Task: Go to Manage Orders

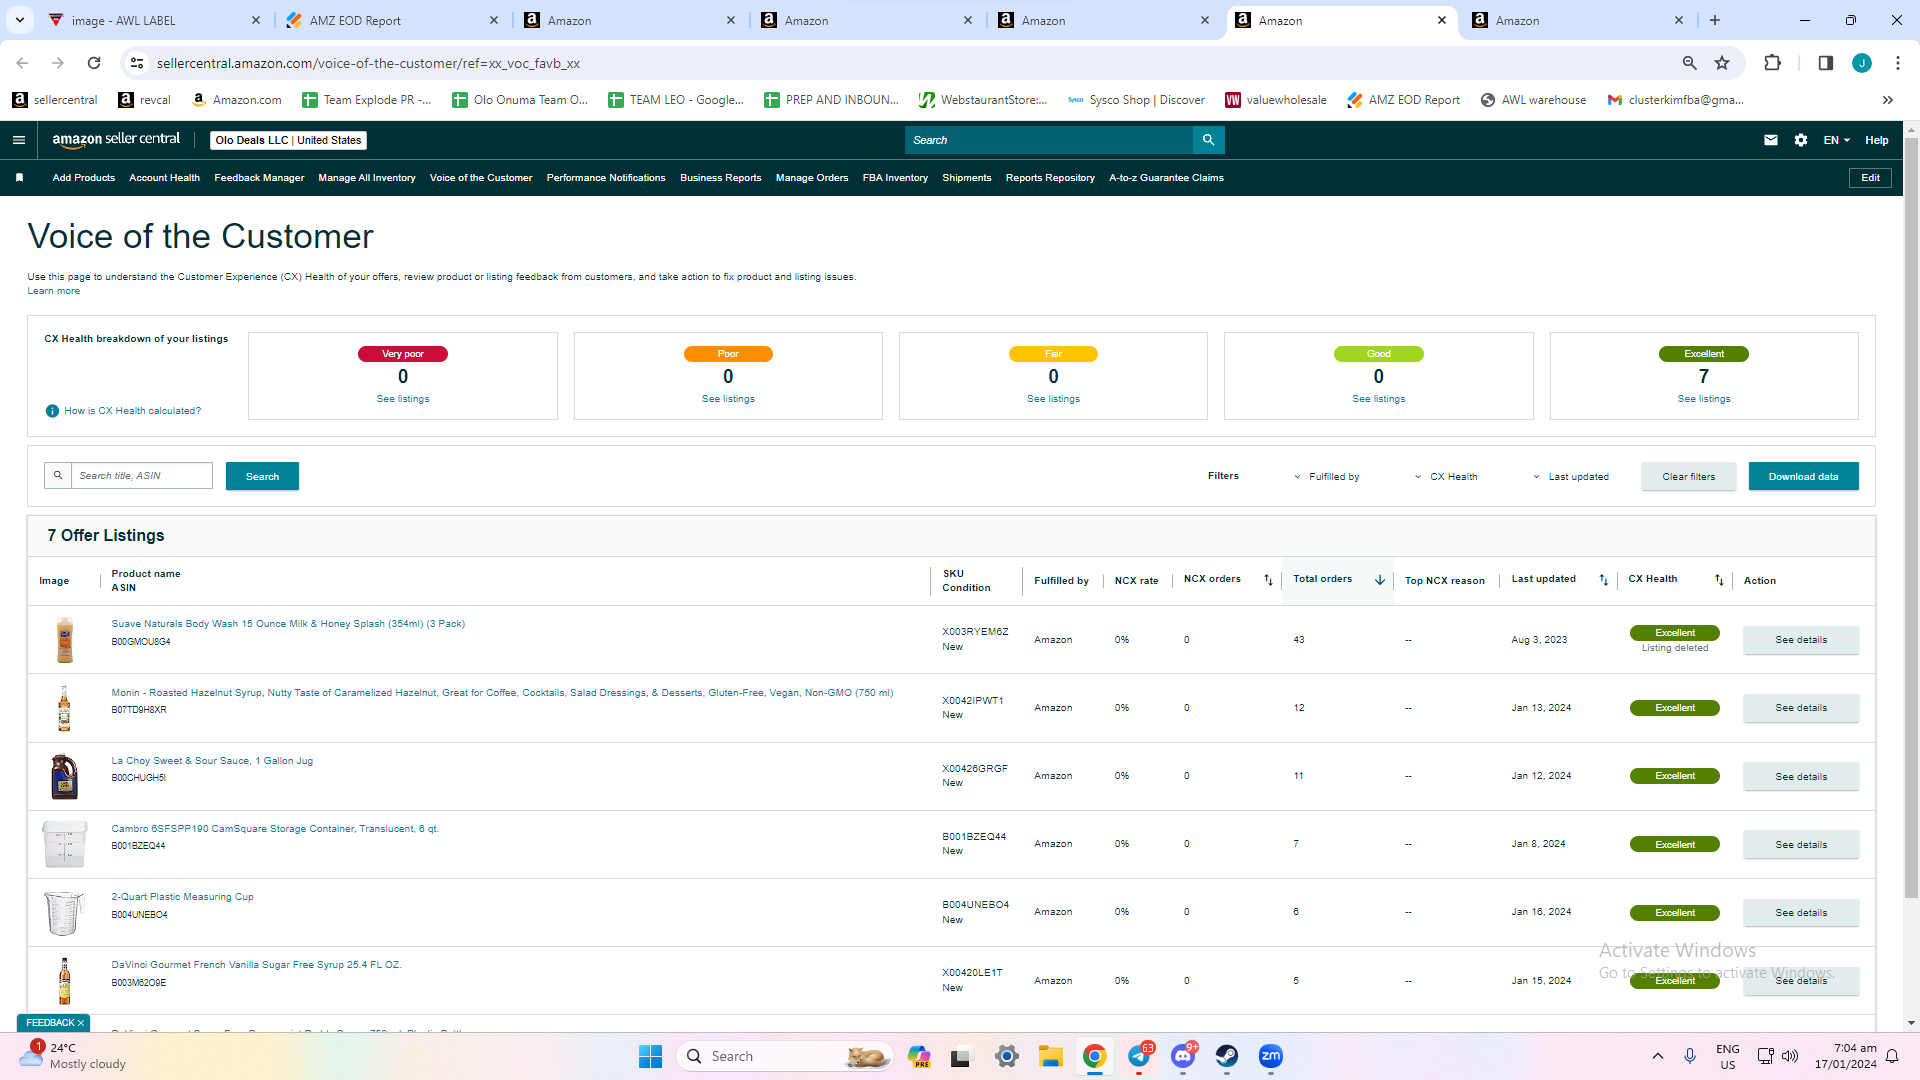Action: click(812, 178)
